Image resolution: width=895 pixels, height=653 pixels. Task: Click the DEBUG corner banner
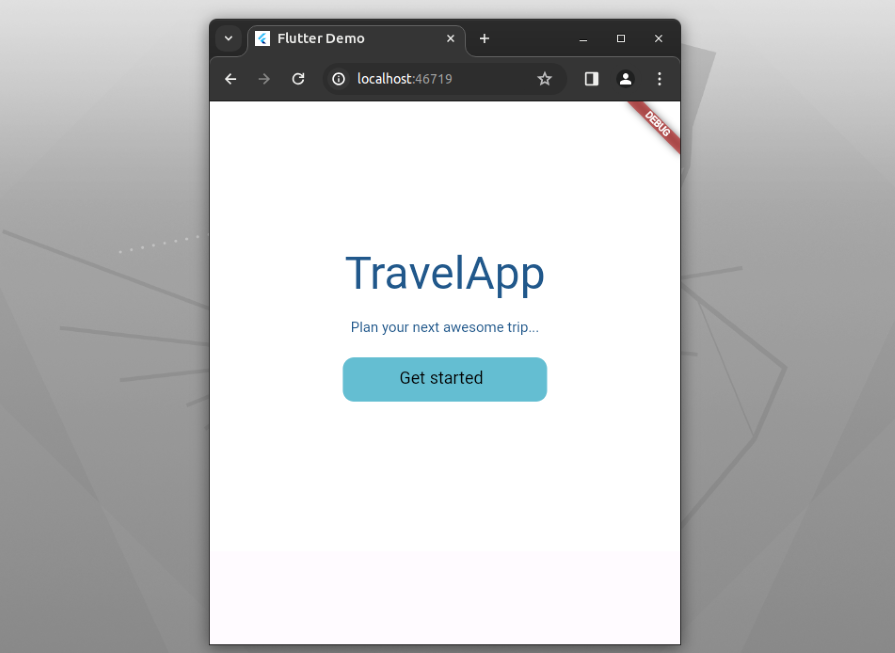658,124
